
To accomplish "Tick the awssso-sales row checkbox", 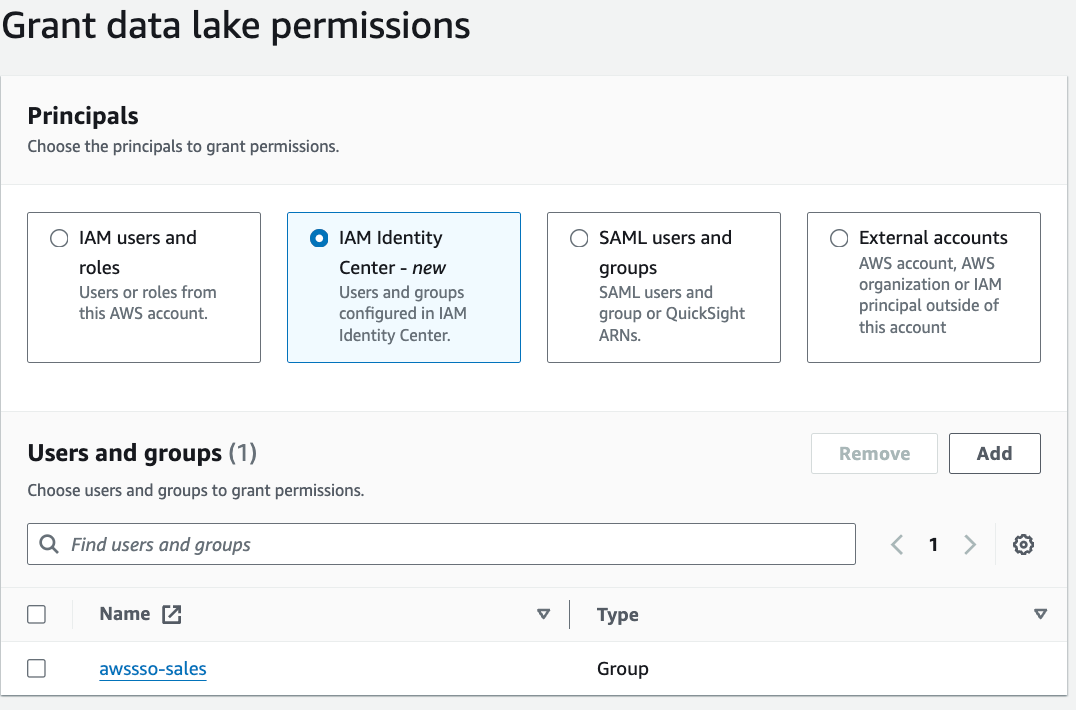I will 37,668.
